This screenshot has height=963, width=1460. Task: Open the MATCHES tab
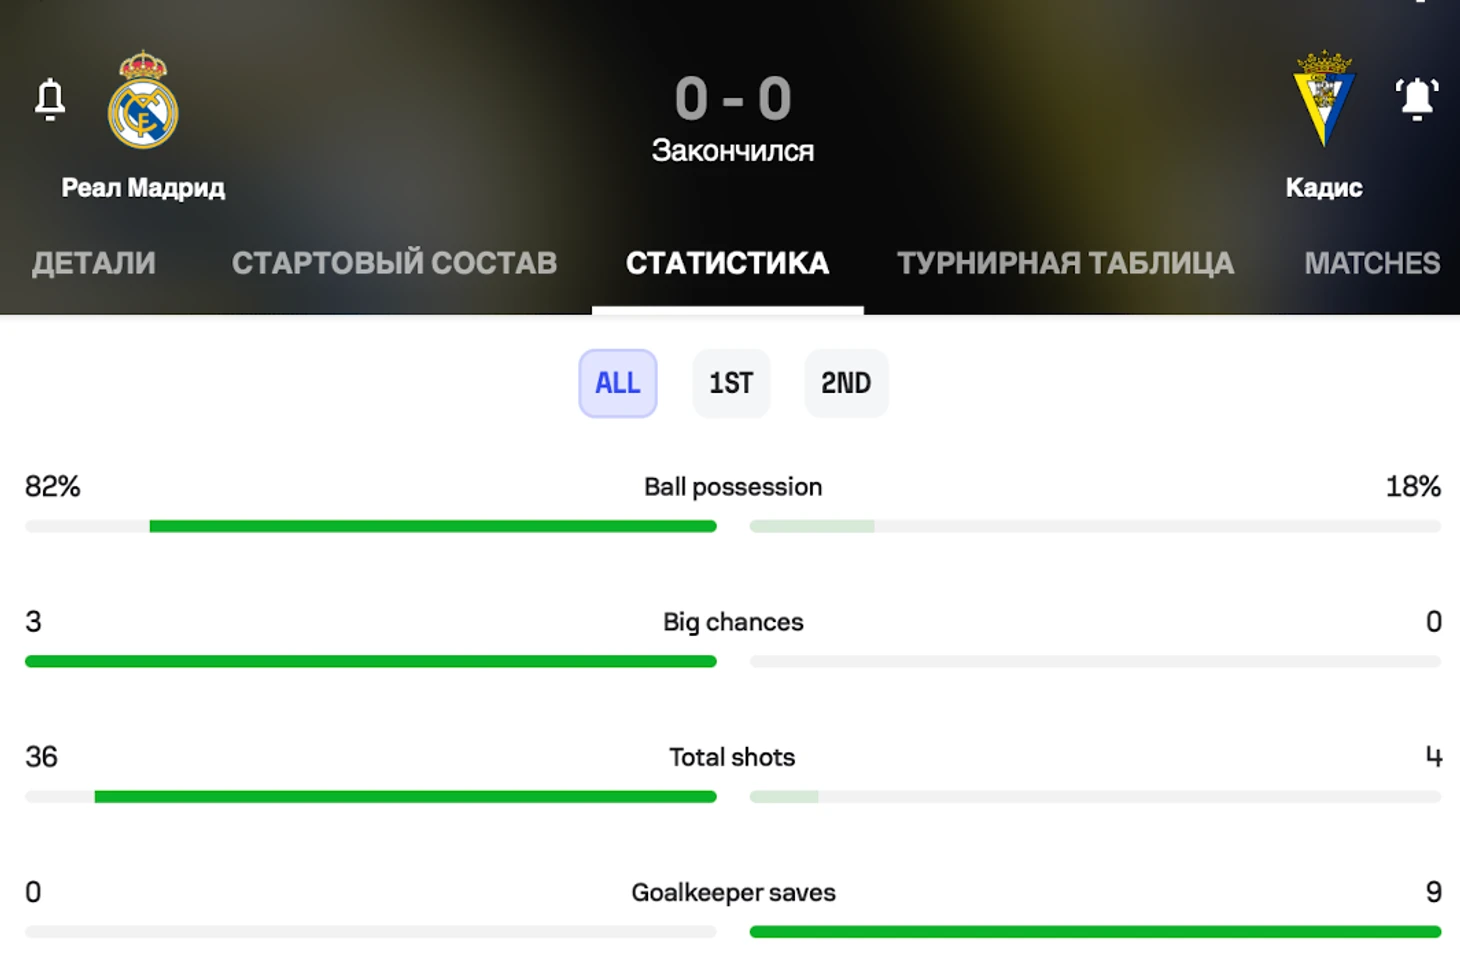(x=1372, y=263)
